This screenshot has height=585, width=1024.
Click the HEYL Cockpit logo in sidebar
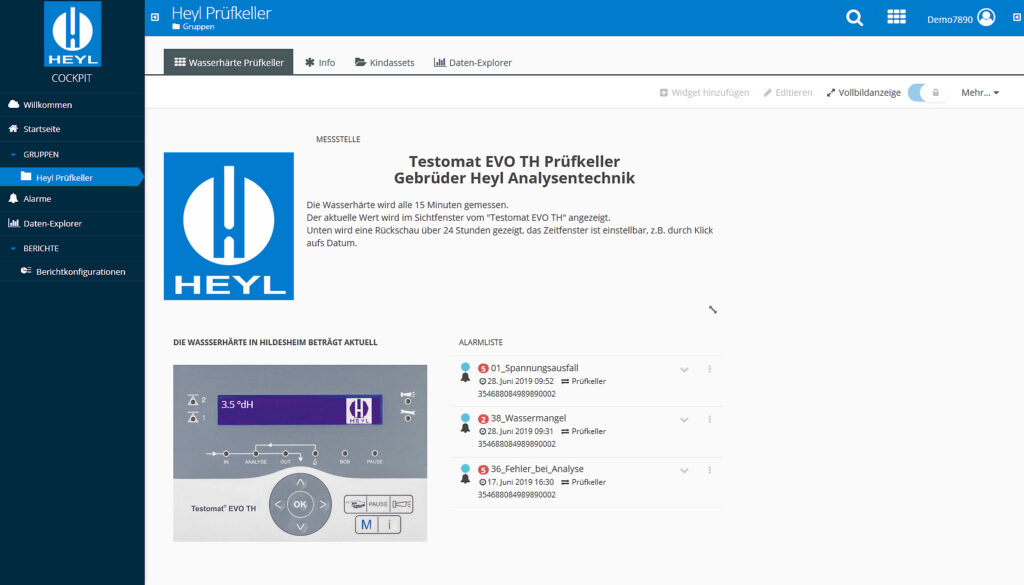(72, 34)
